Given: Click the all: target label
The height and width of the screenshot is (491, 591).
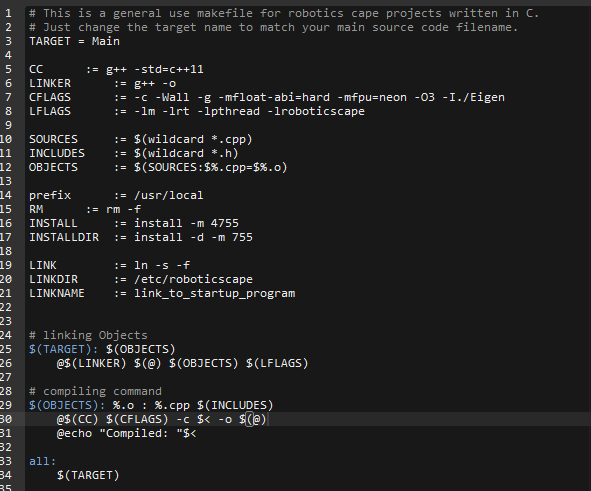Looking at the screenshot, I should (x=42, y=461).
